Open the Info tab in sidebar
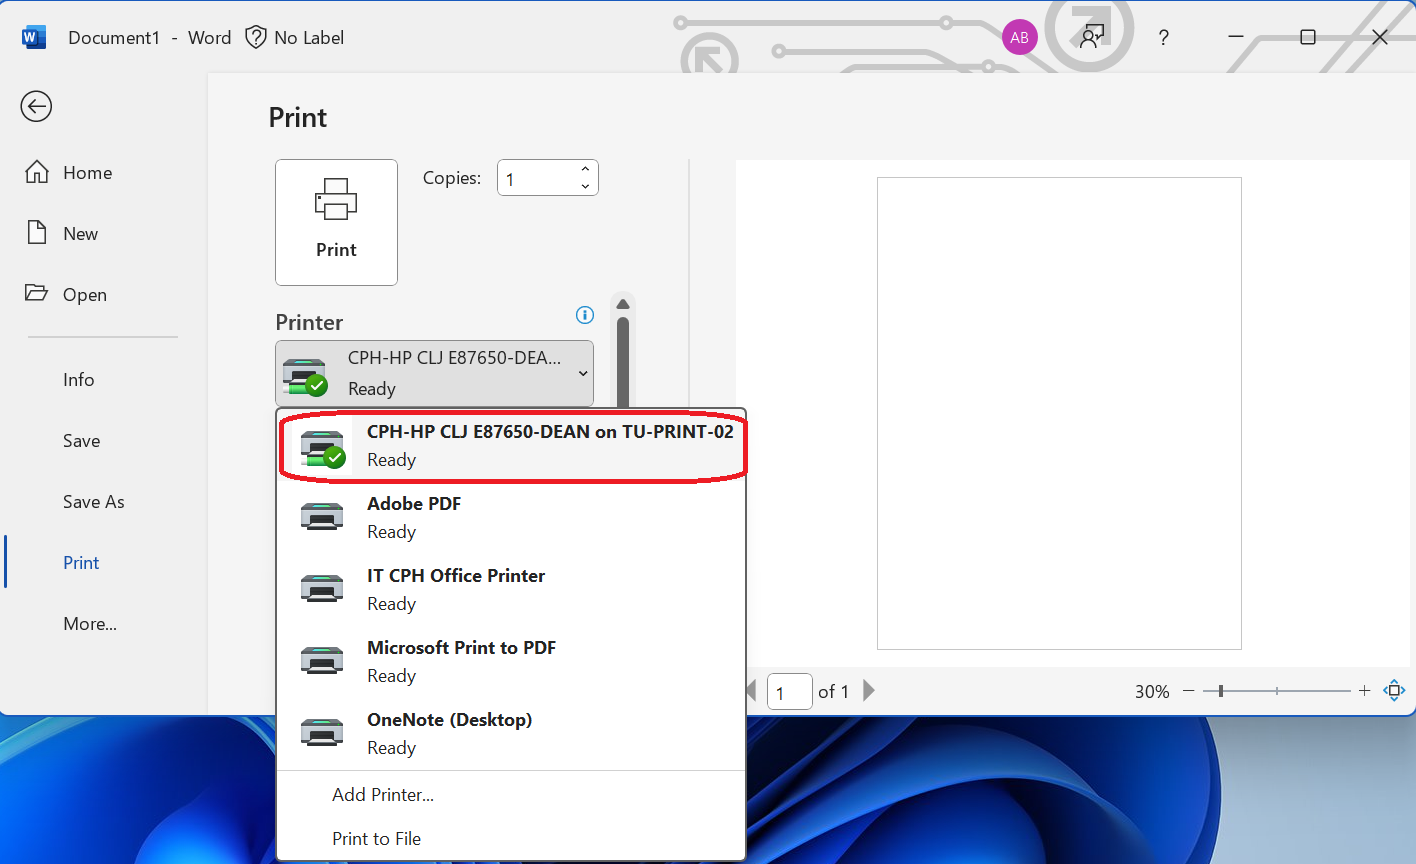 78,379
